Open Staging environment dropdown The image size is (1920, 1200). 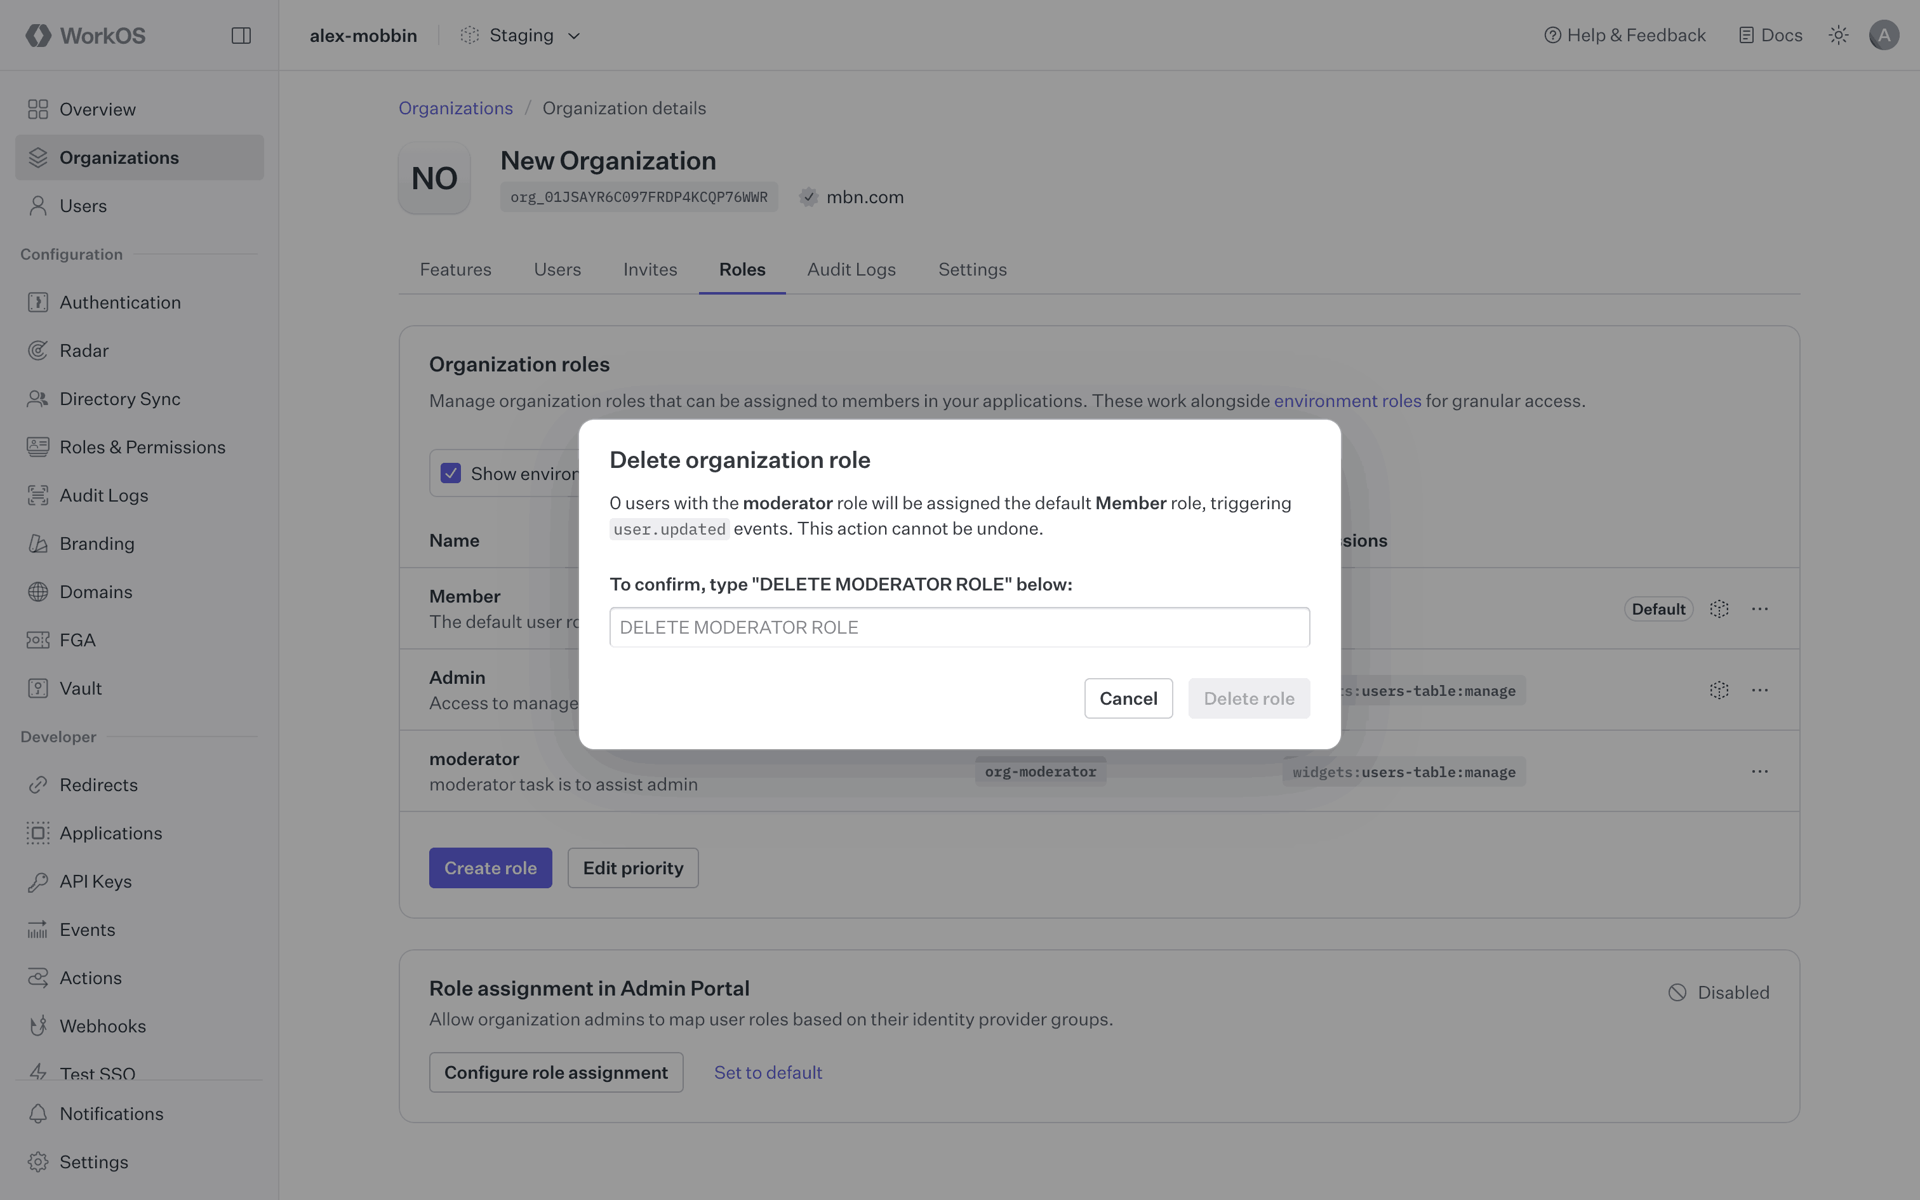coord(520,35)
